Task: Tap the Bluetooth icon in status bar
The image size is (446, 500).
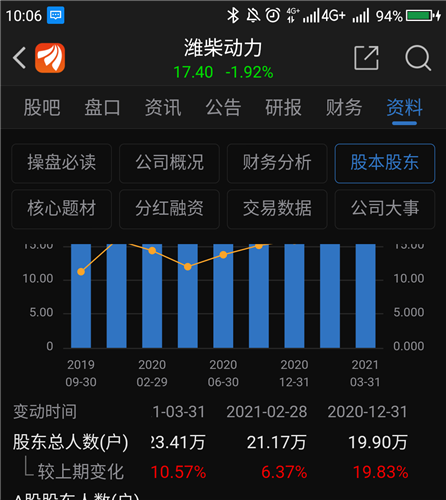Action: coord(233,16)
